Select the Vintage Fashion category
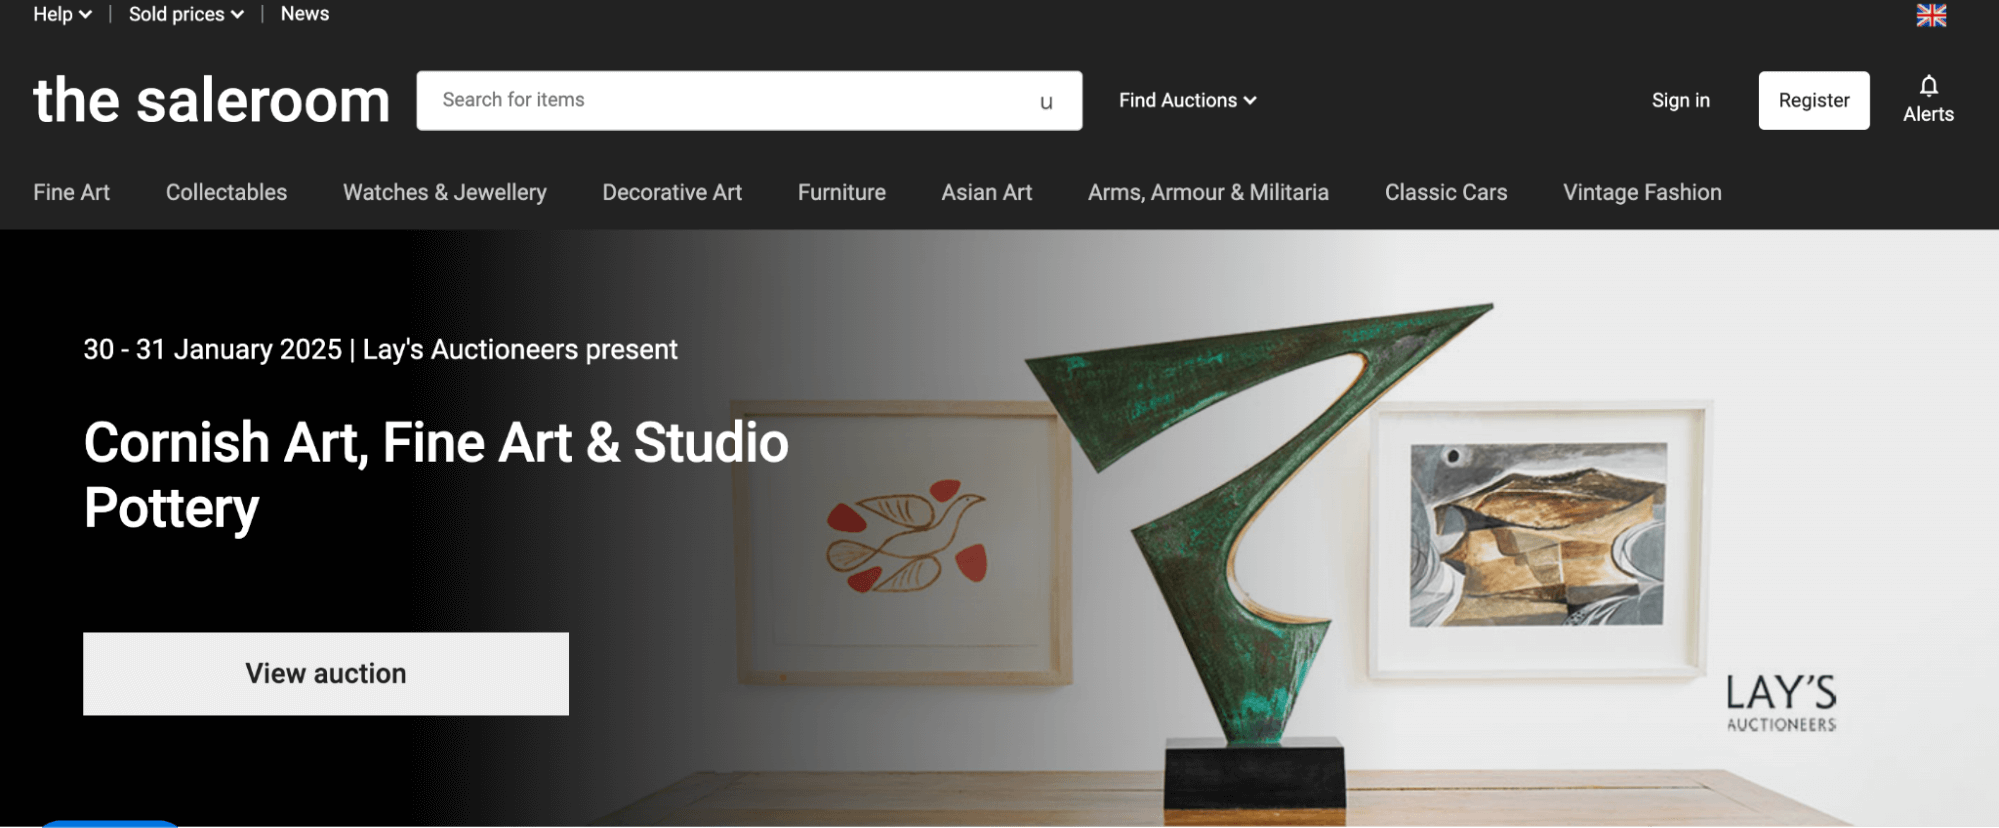The width and height of the screenshot is (1999, 828). coord(1642,192)
